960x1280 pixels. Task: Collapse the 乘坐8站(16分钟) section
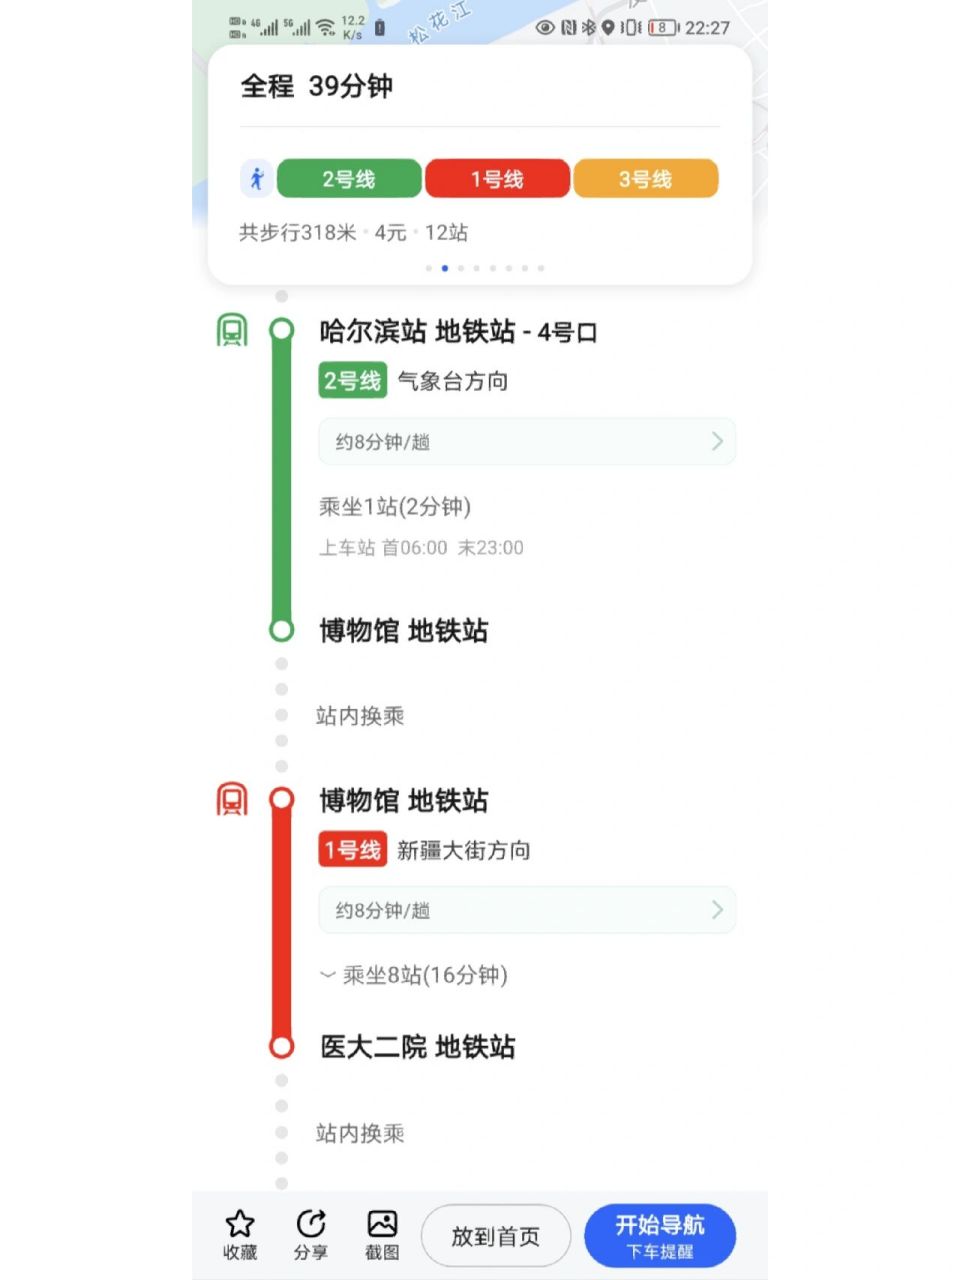pos(327,975)
